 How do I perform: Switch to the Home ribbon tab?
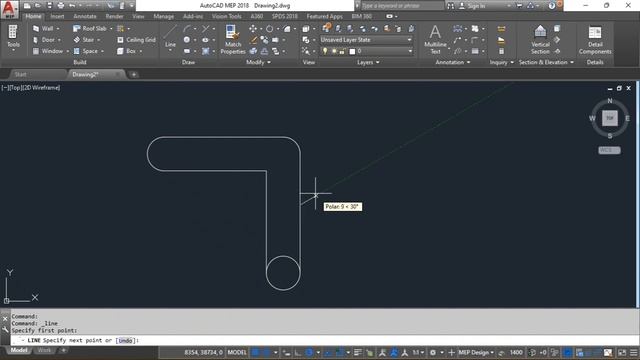(33, 16)
